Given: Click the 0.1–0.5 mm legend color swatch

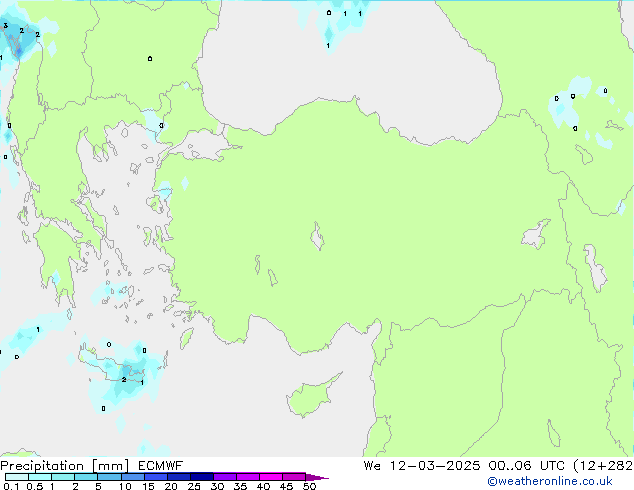Looking at the screenshot, I should 17,477.
